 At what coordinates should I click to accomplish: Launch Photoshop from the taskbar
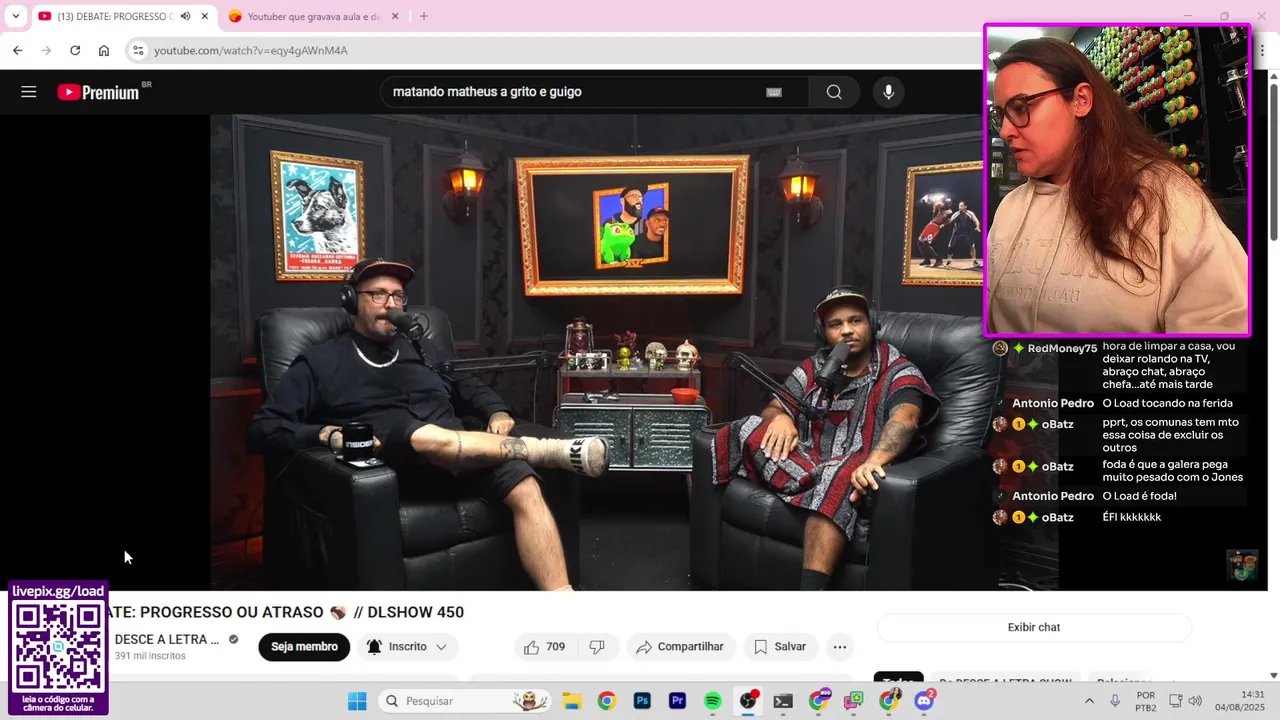[642, 701]
